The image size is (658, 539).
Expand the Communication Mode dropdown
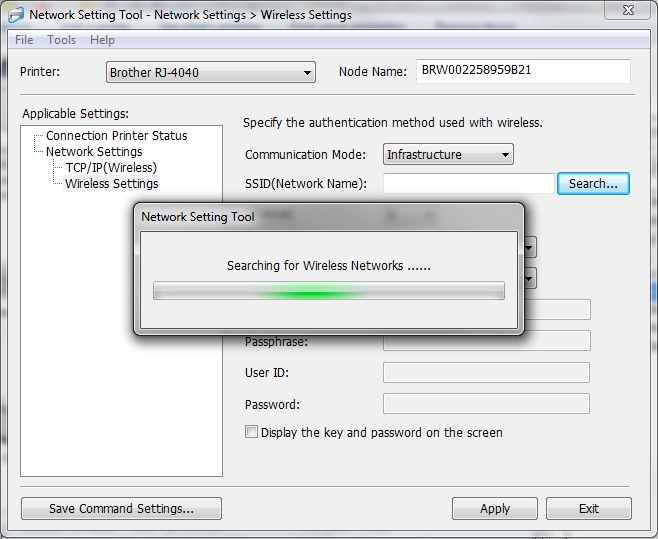pyautogui.click(x=448, y=155)
